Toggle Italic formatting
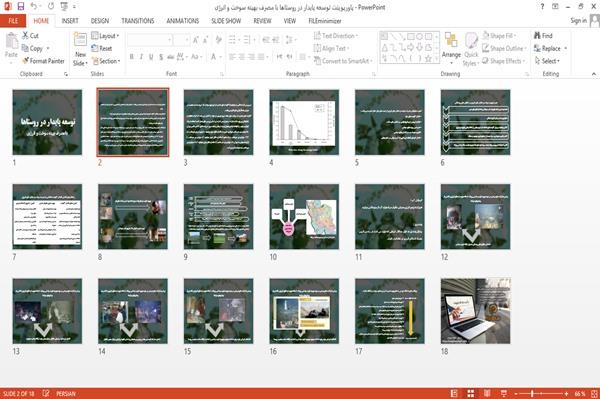600x399 pixels. (x=141, y=57)
